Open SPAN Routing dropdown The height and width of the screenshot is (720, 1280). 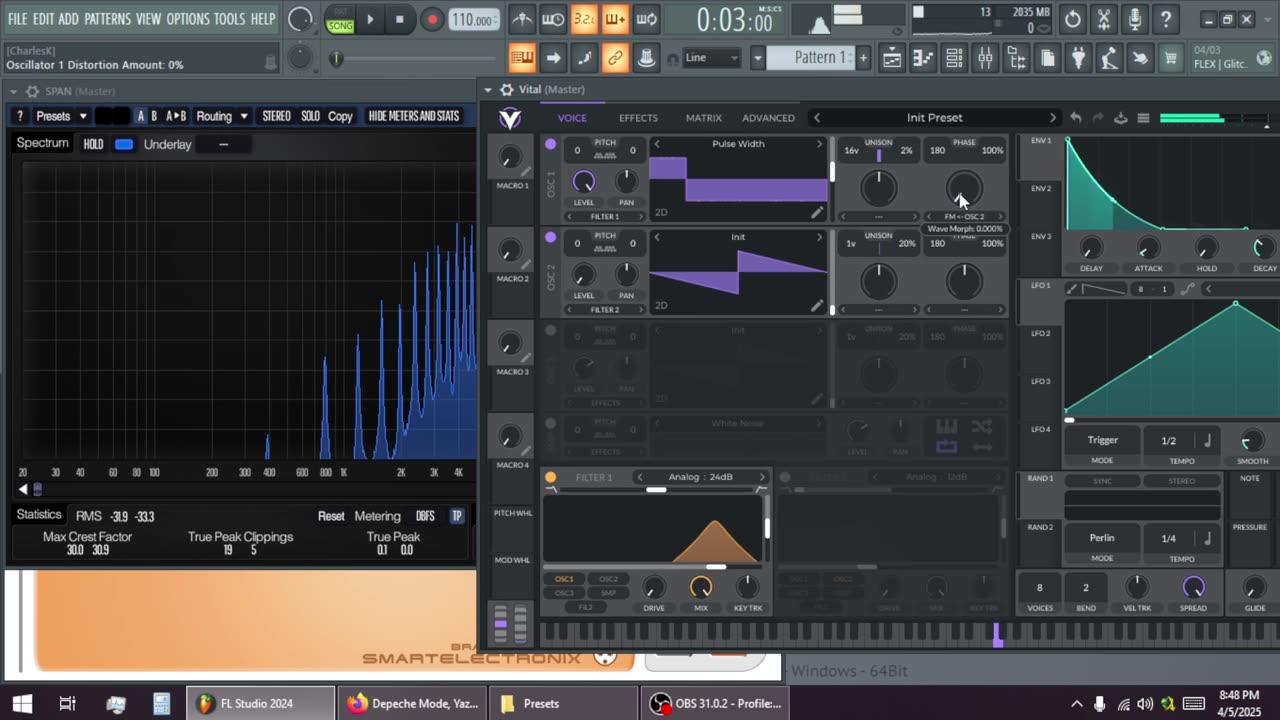pyautogui.click(x=221, y=116)
